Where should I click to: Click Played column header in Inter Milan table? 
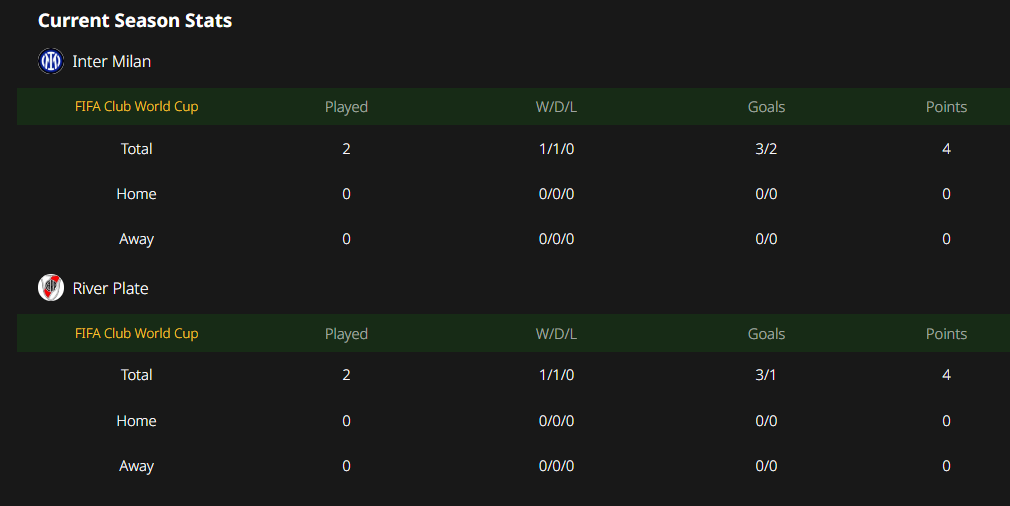347,107
